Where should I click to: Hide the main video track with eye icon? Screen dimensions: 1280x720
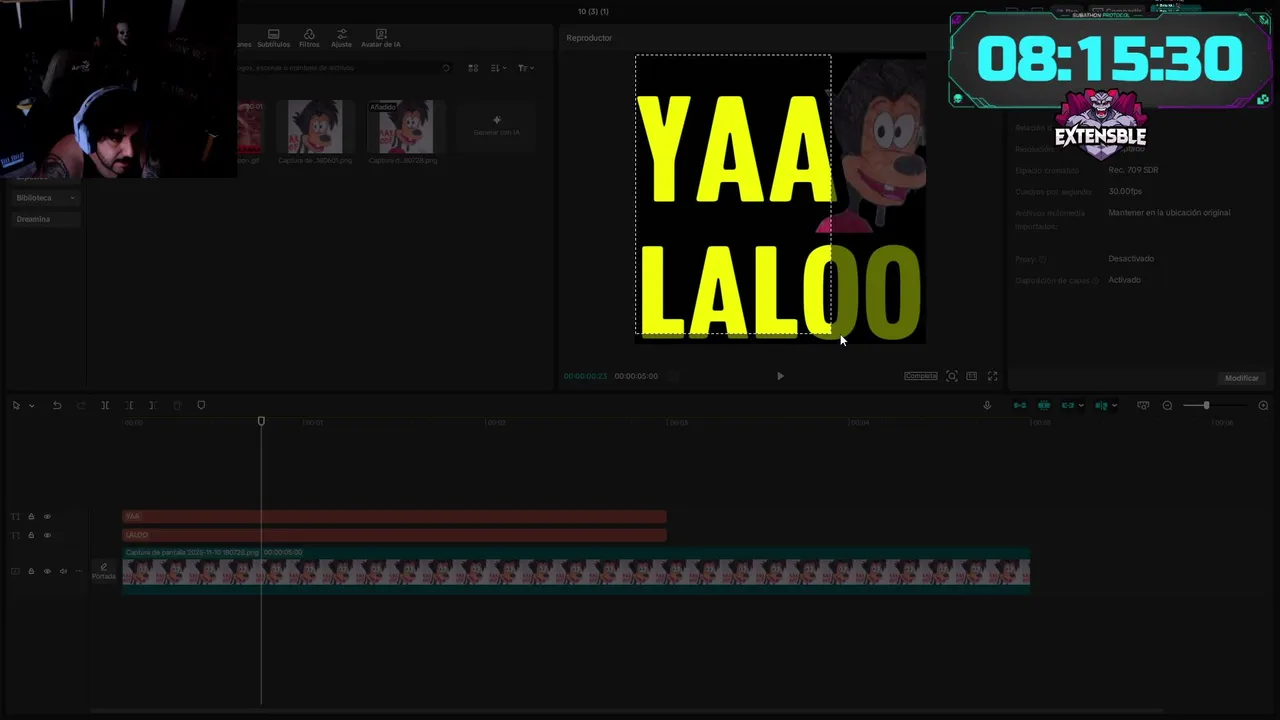[x=47, y=571]
